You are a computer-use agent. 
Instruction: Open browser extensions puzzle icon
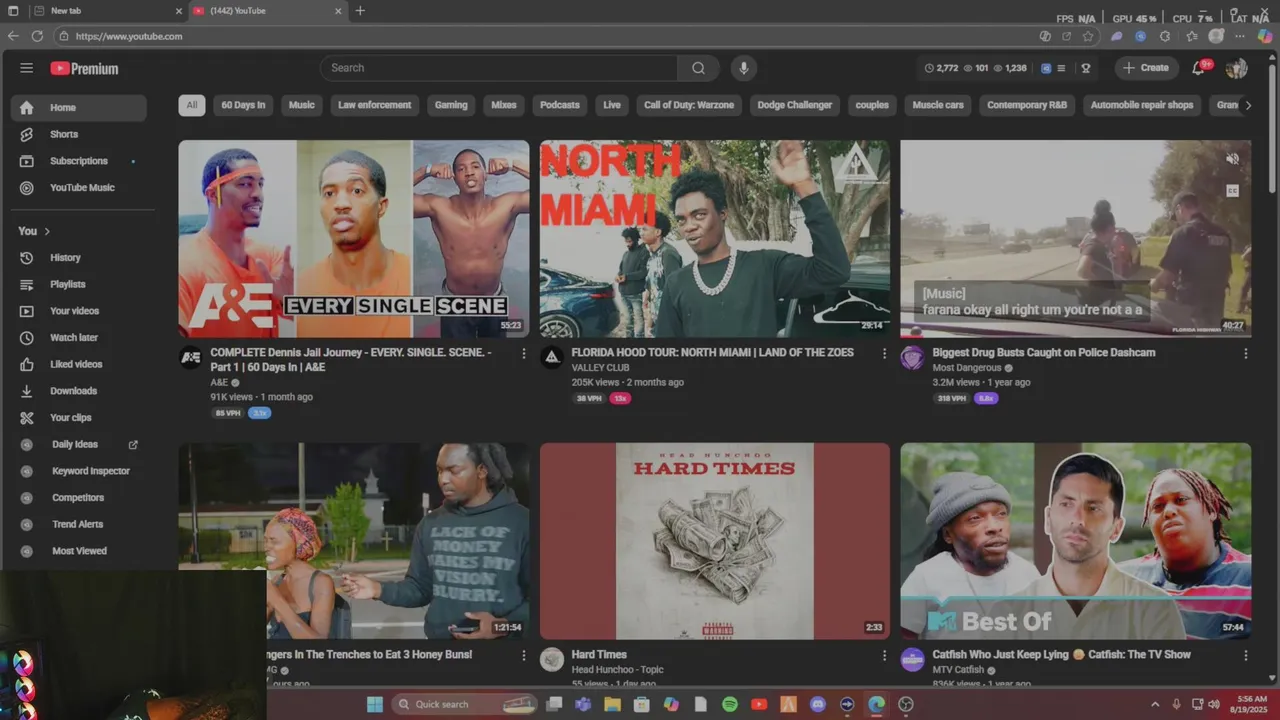[1165, 36]
